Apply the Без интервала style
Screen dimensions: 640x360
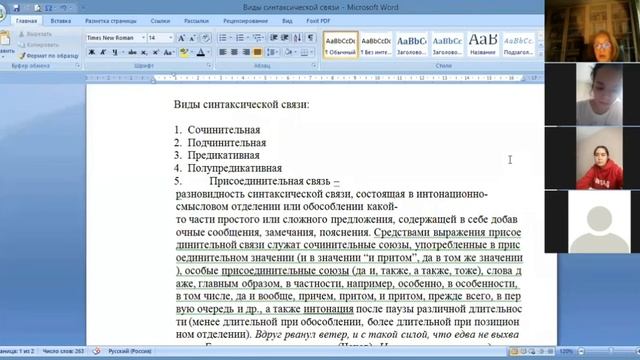point(376,45)
